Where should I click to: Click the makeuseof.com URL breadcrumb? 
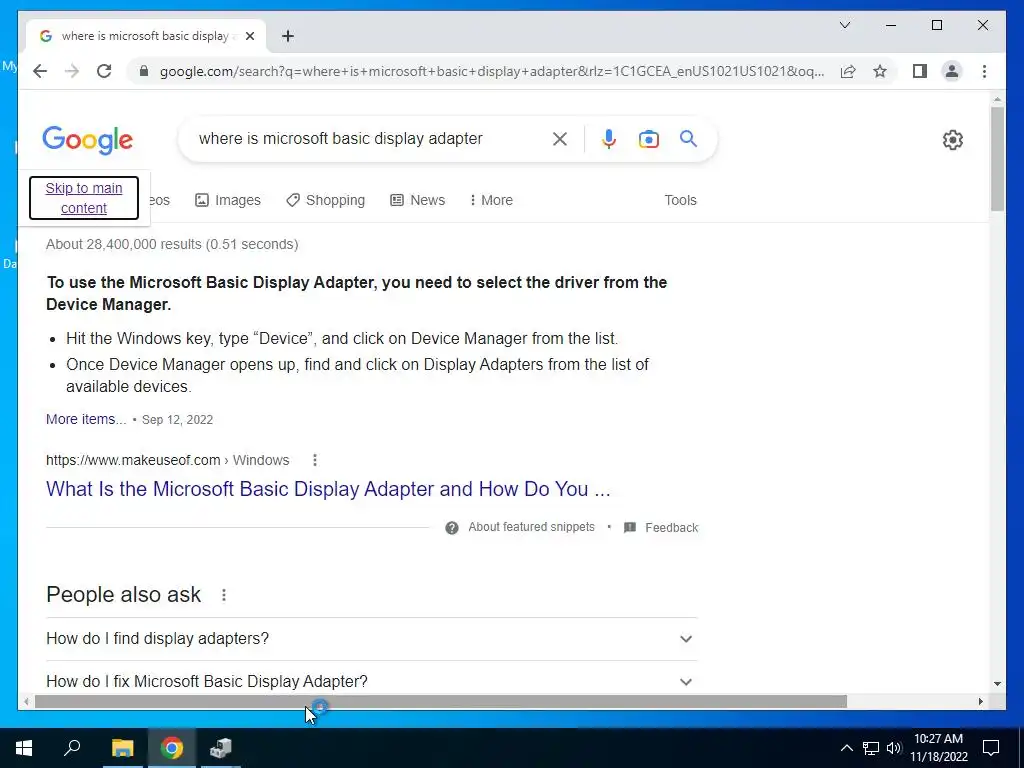167,460
